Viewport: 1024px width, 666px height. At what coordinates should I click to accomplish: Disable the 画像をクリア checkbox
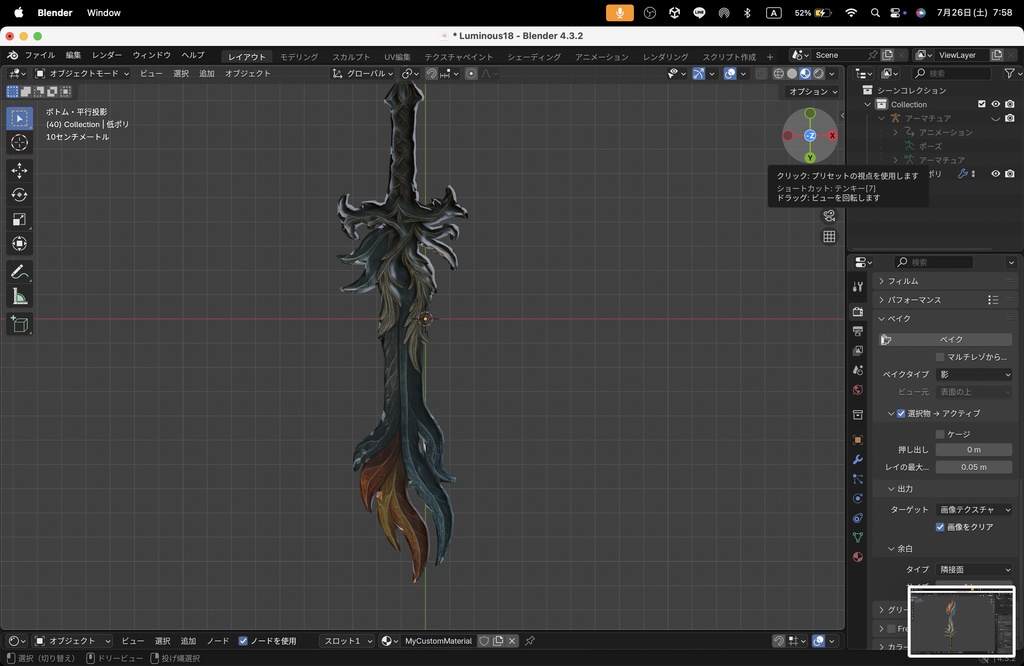[940, 527]
